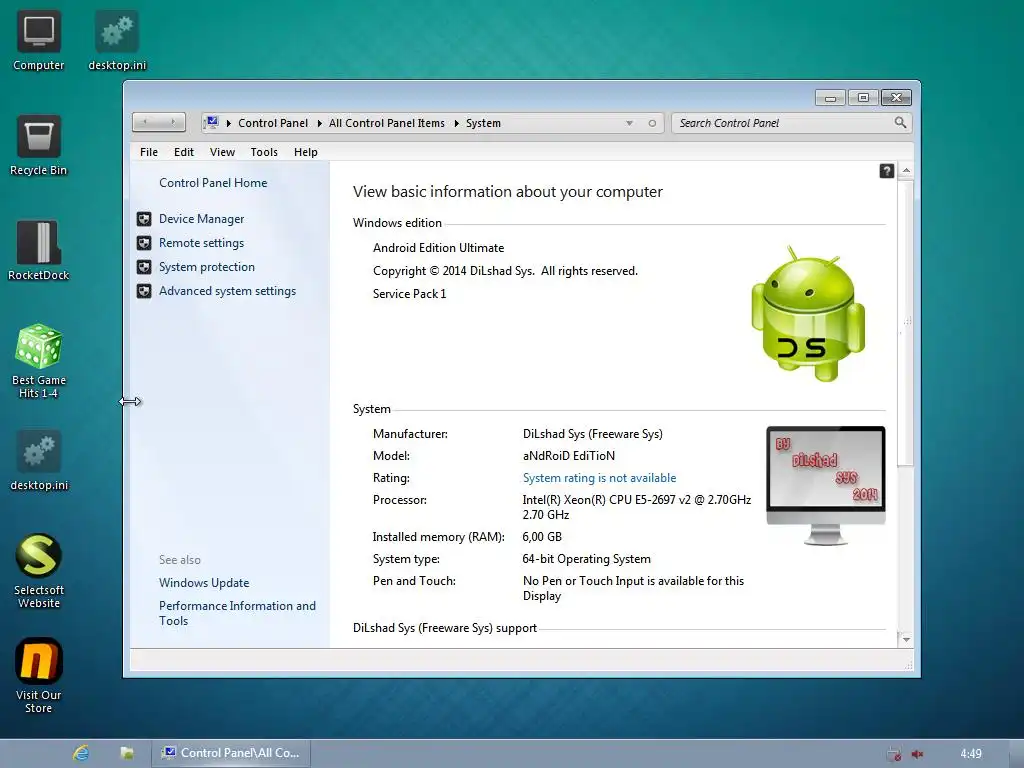This screenshot has width=1024, height=768.
Task: Click the scrollbar up arrow
Action: click(x=906, y=170)
